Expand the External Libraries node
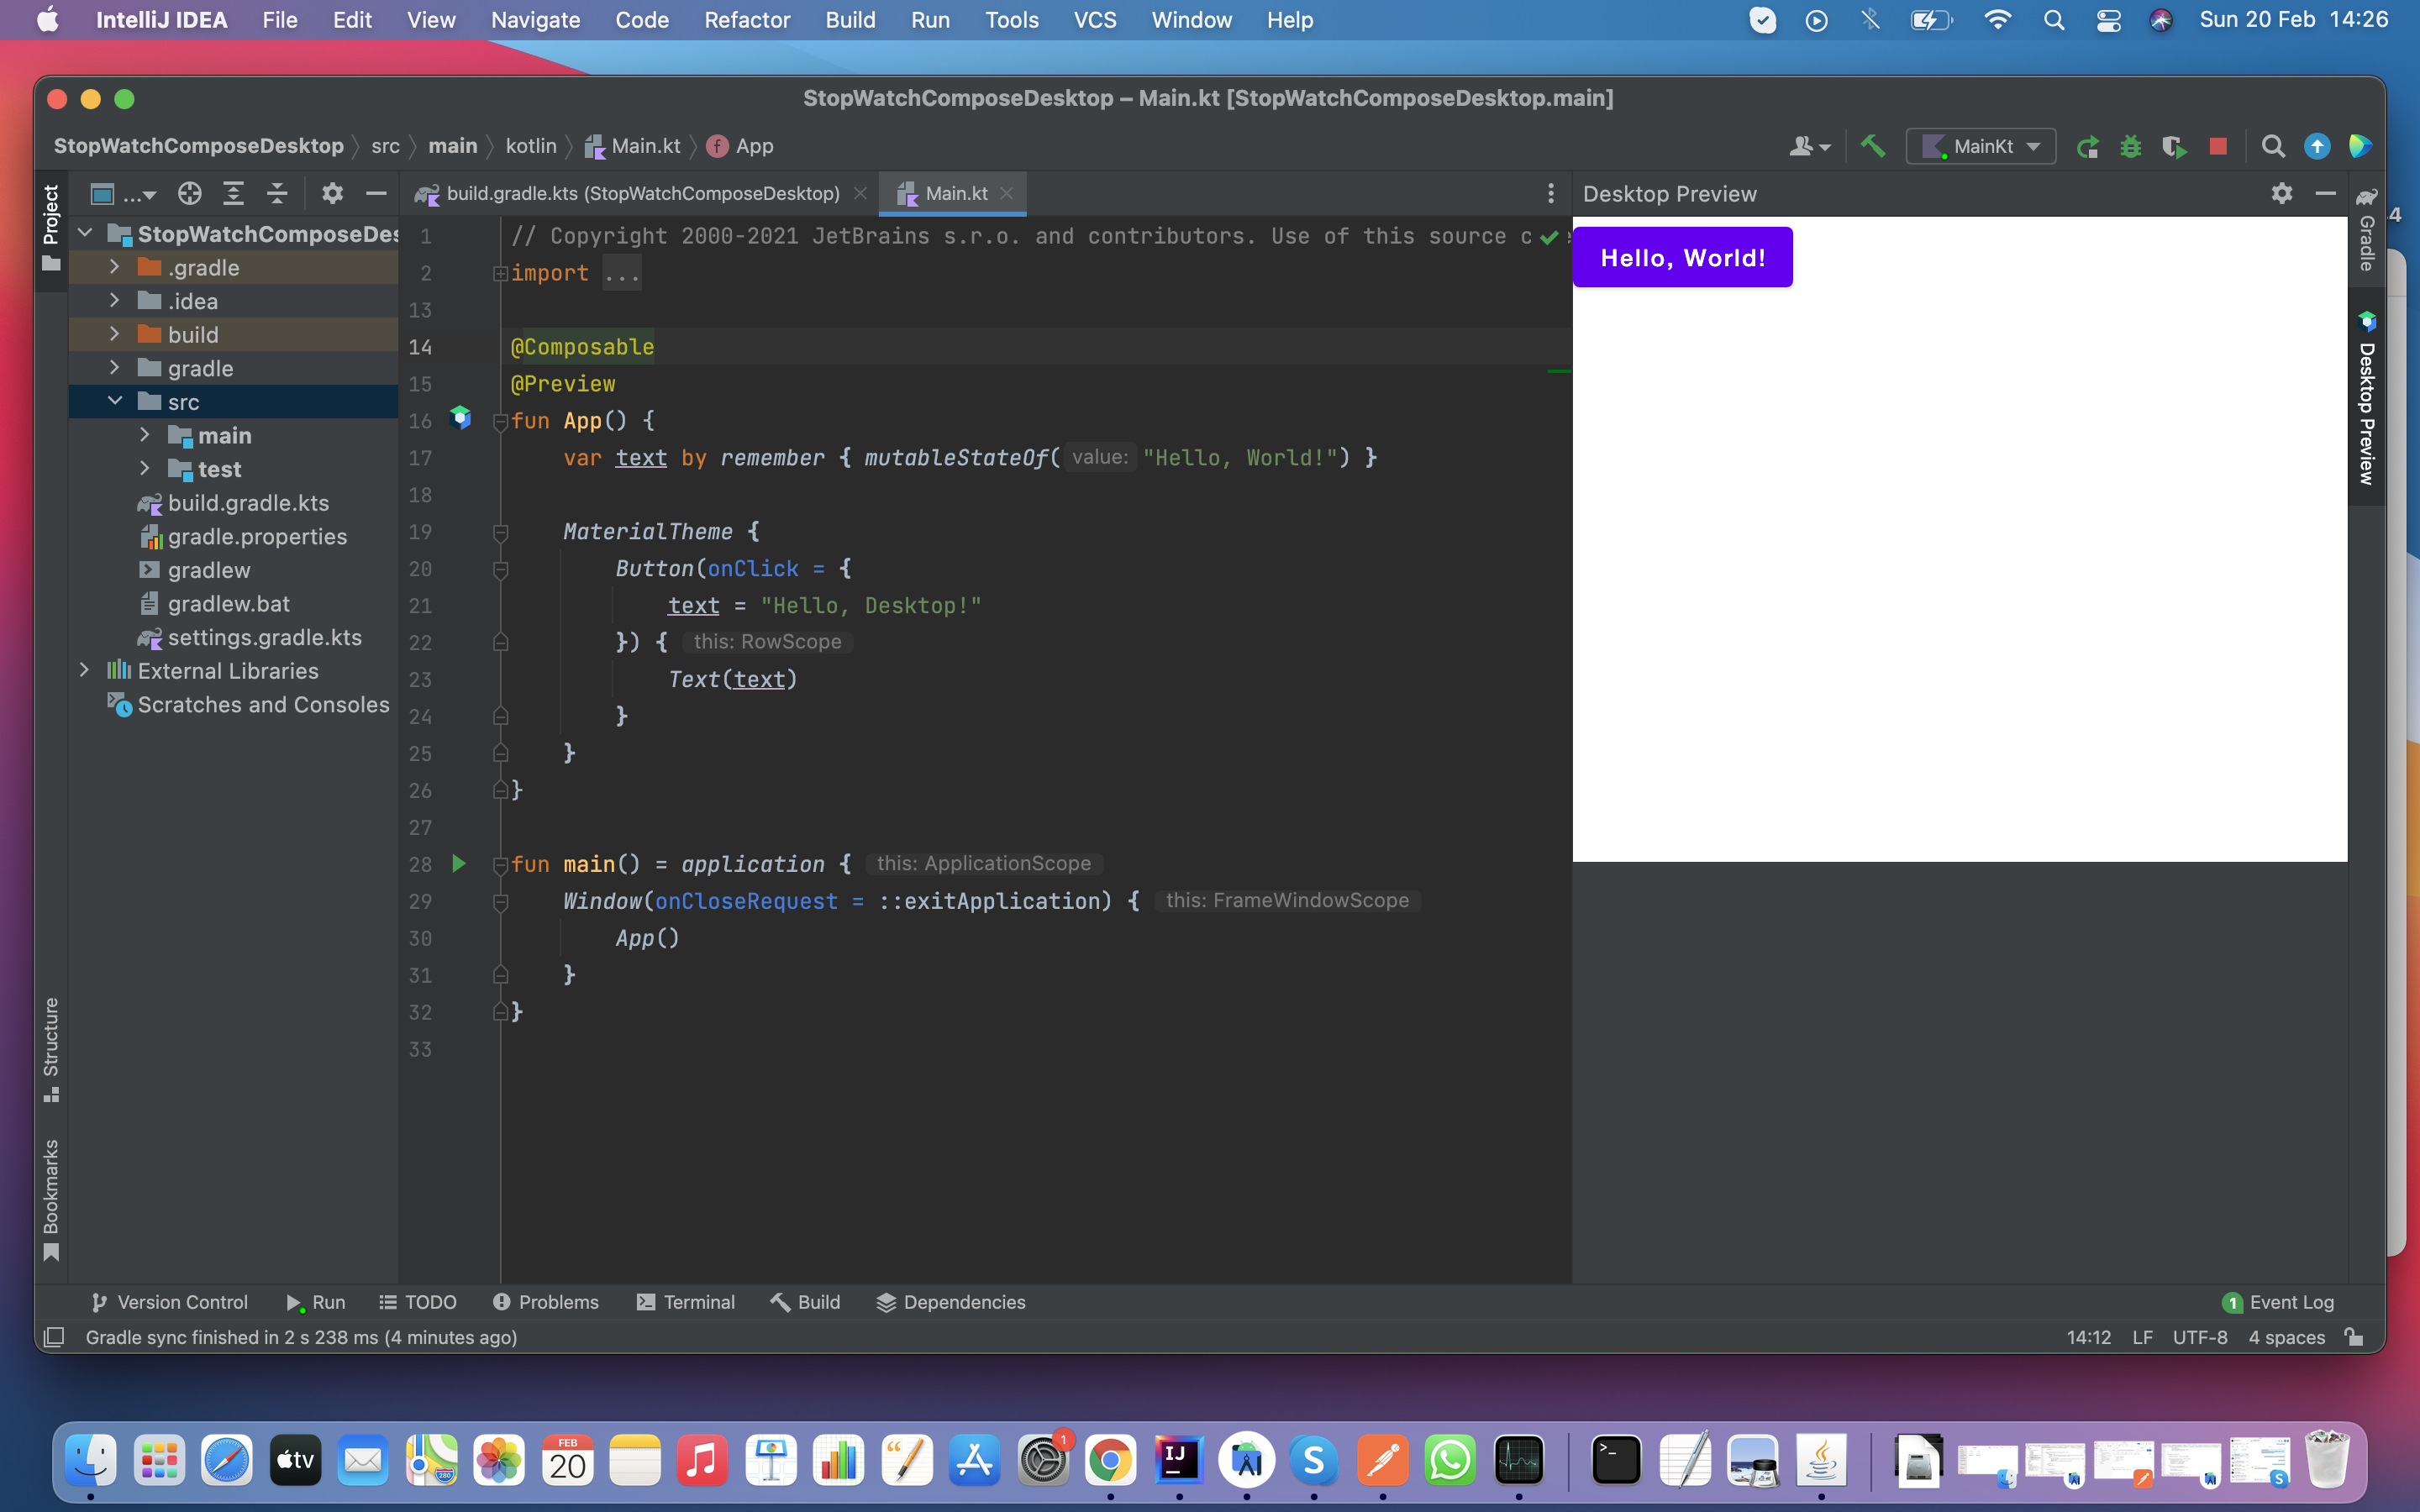 point(85,670)
